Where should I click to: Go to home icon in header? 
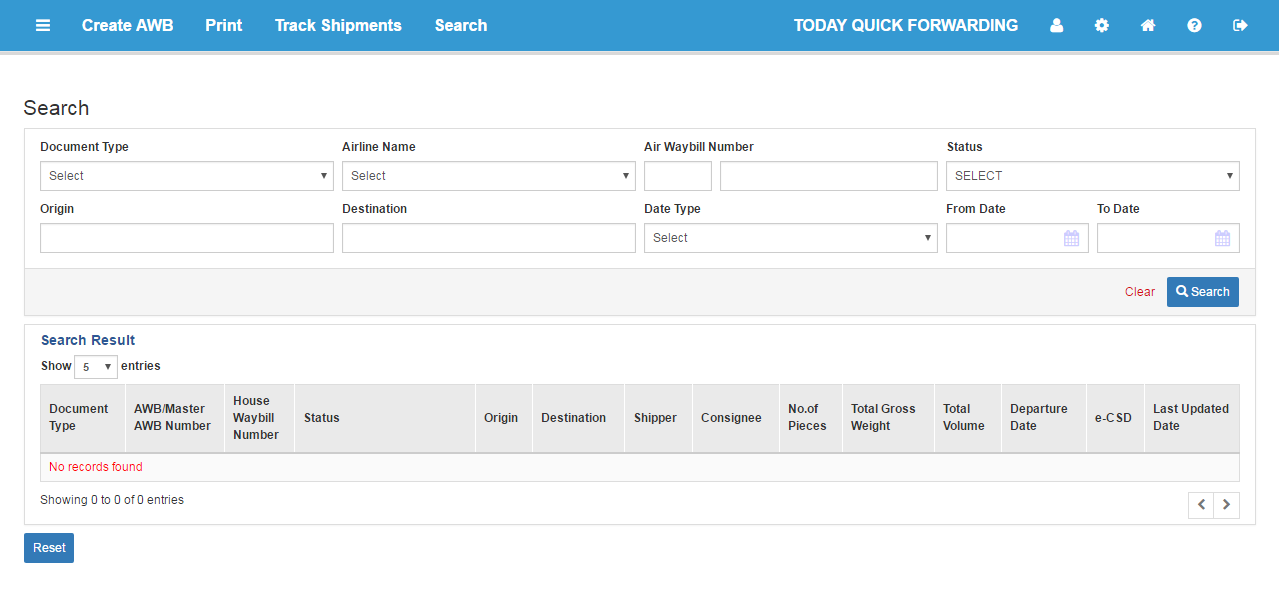1148,25
